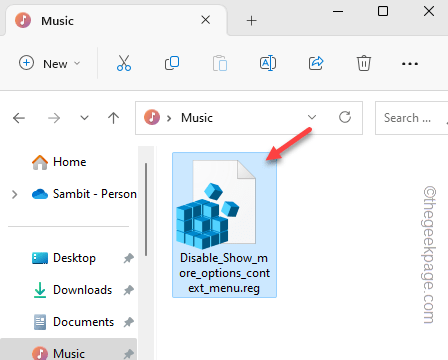This screenshot has width=448, height=360.
Task: Go up one folder level
Action: coord(113,118)
